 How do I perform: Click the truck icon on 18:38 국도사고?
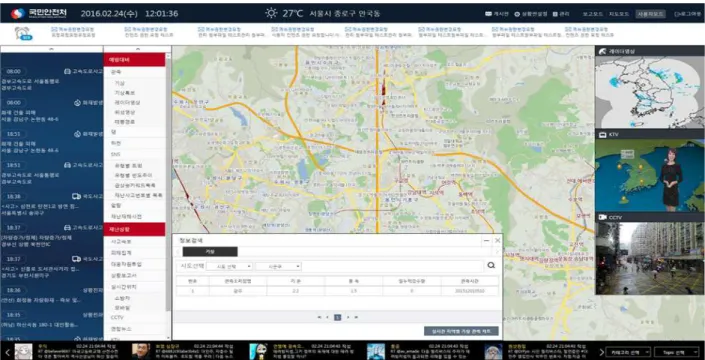76,196
